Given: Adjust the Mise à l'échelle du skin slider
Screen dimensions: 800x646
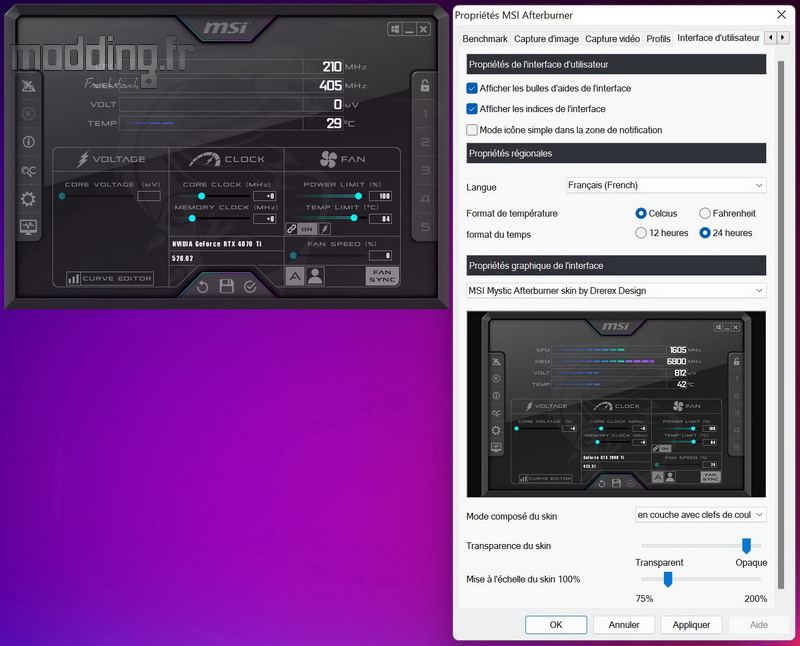Looking at the screenshot, I should tap(667, 579).
